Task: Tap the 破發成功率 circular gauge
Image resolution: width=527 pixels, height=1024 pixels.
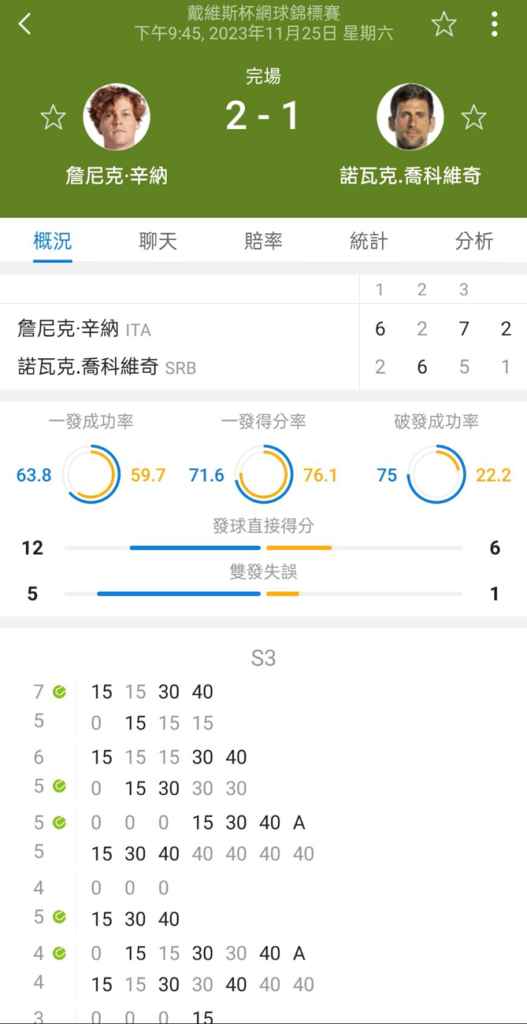Action: click(436, 474)
